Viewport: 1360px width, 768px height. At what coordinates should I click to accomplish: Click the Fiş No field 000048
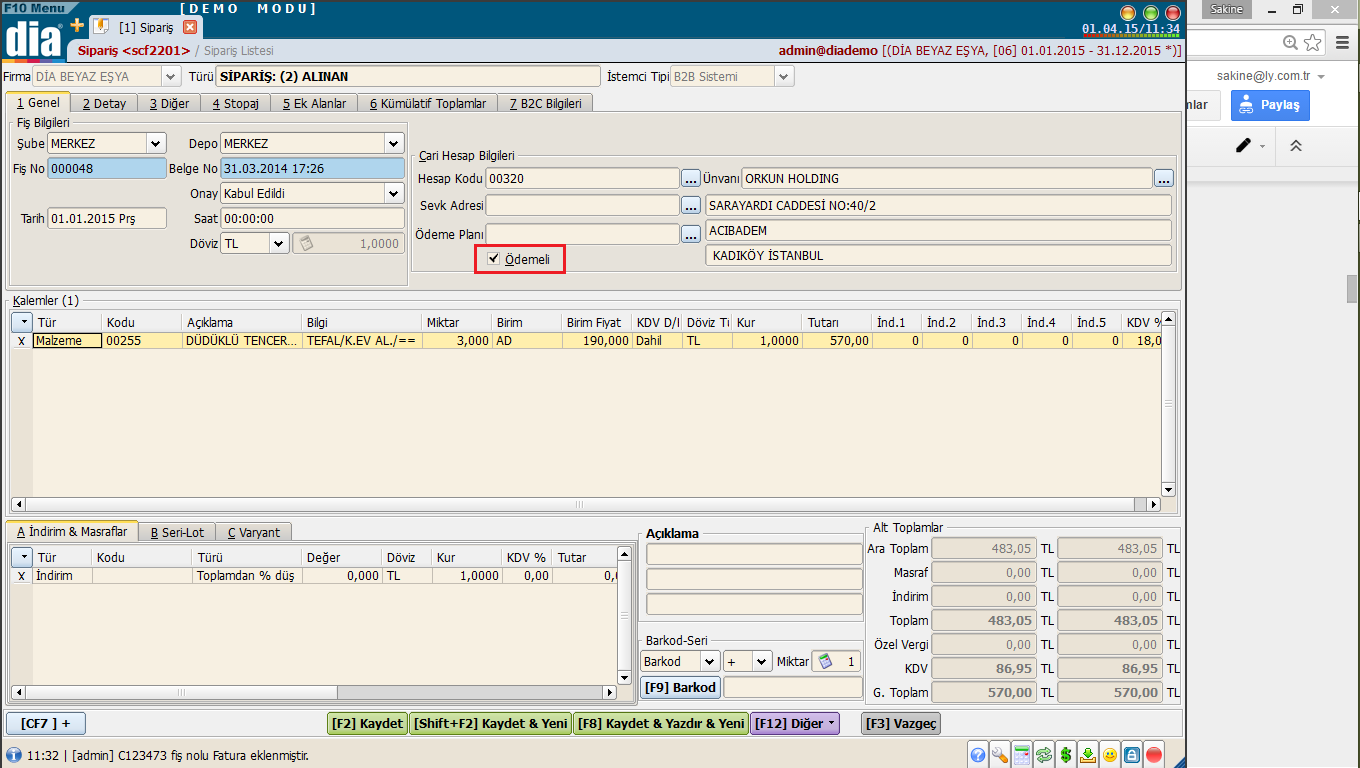click(x=107, y=168)
